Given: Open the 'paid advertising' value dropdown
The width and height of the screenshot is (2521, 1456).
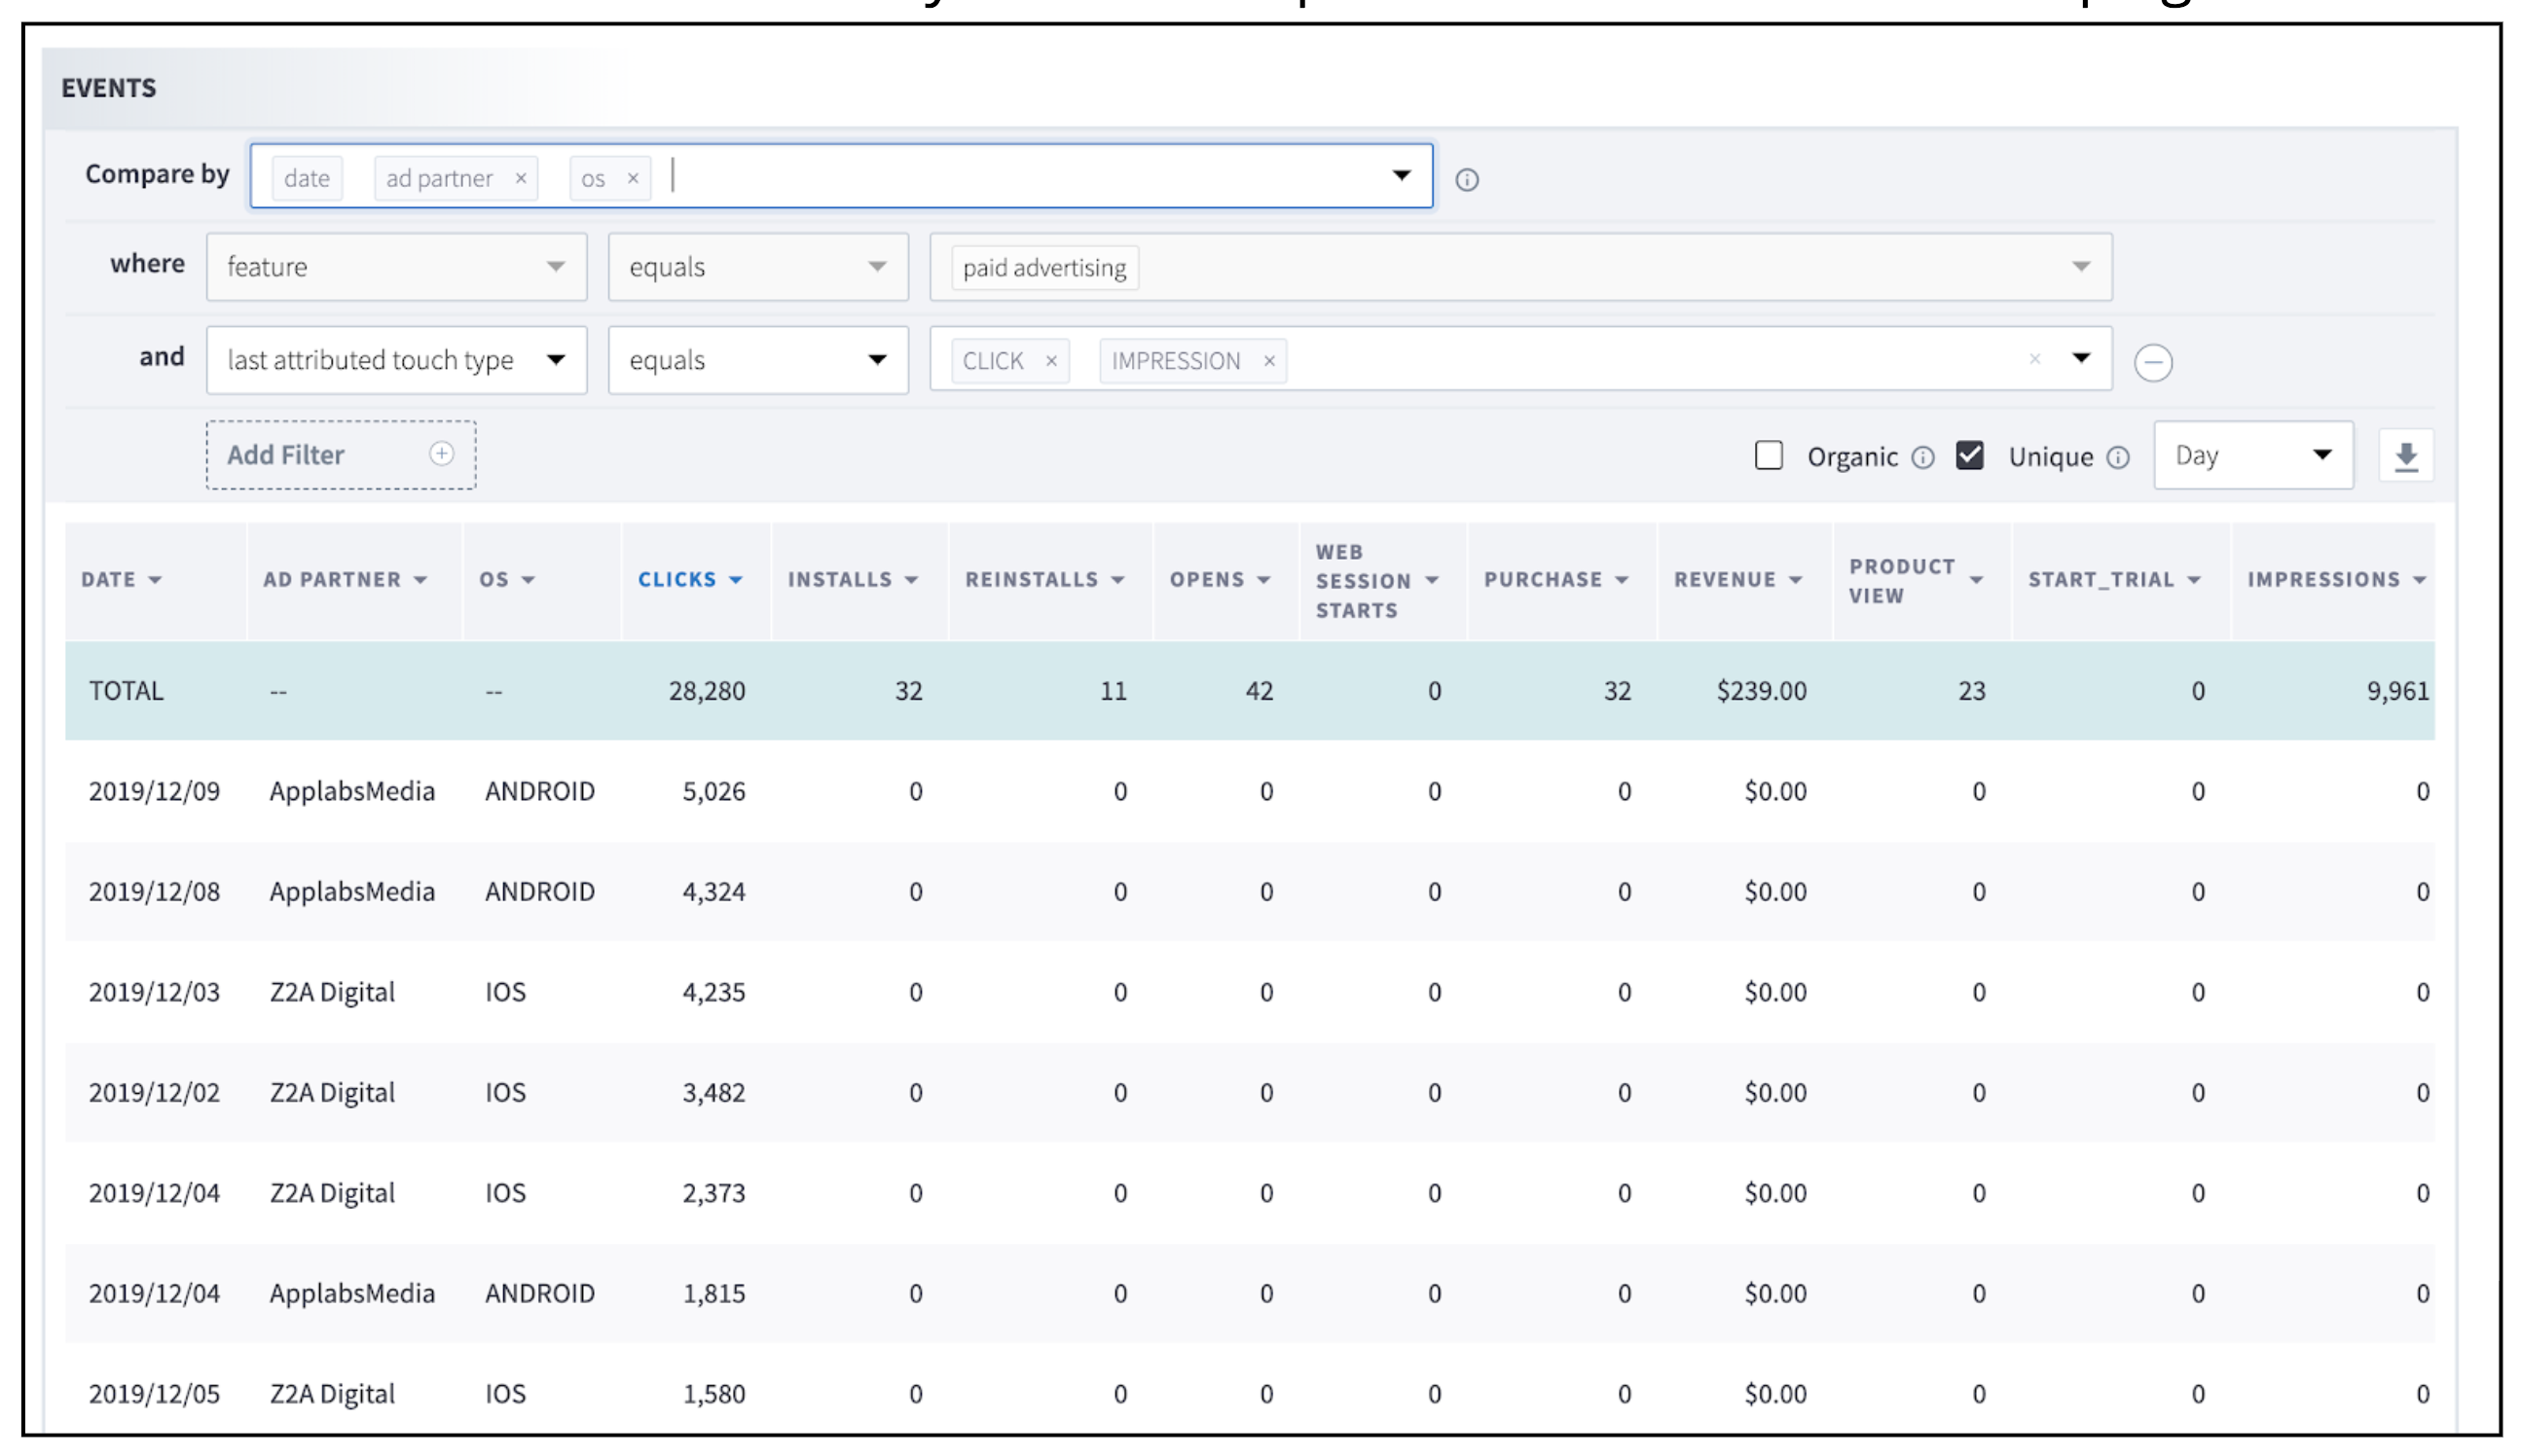Looking at the screenshot, I should click(2080, 267).
